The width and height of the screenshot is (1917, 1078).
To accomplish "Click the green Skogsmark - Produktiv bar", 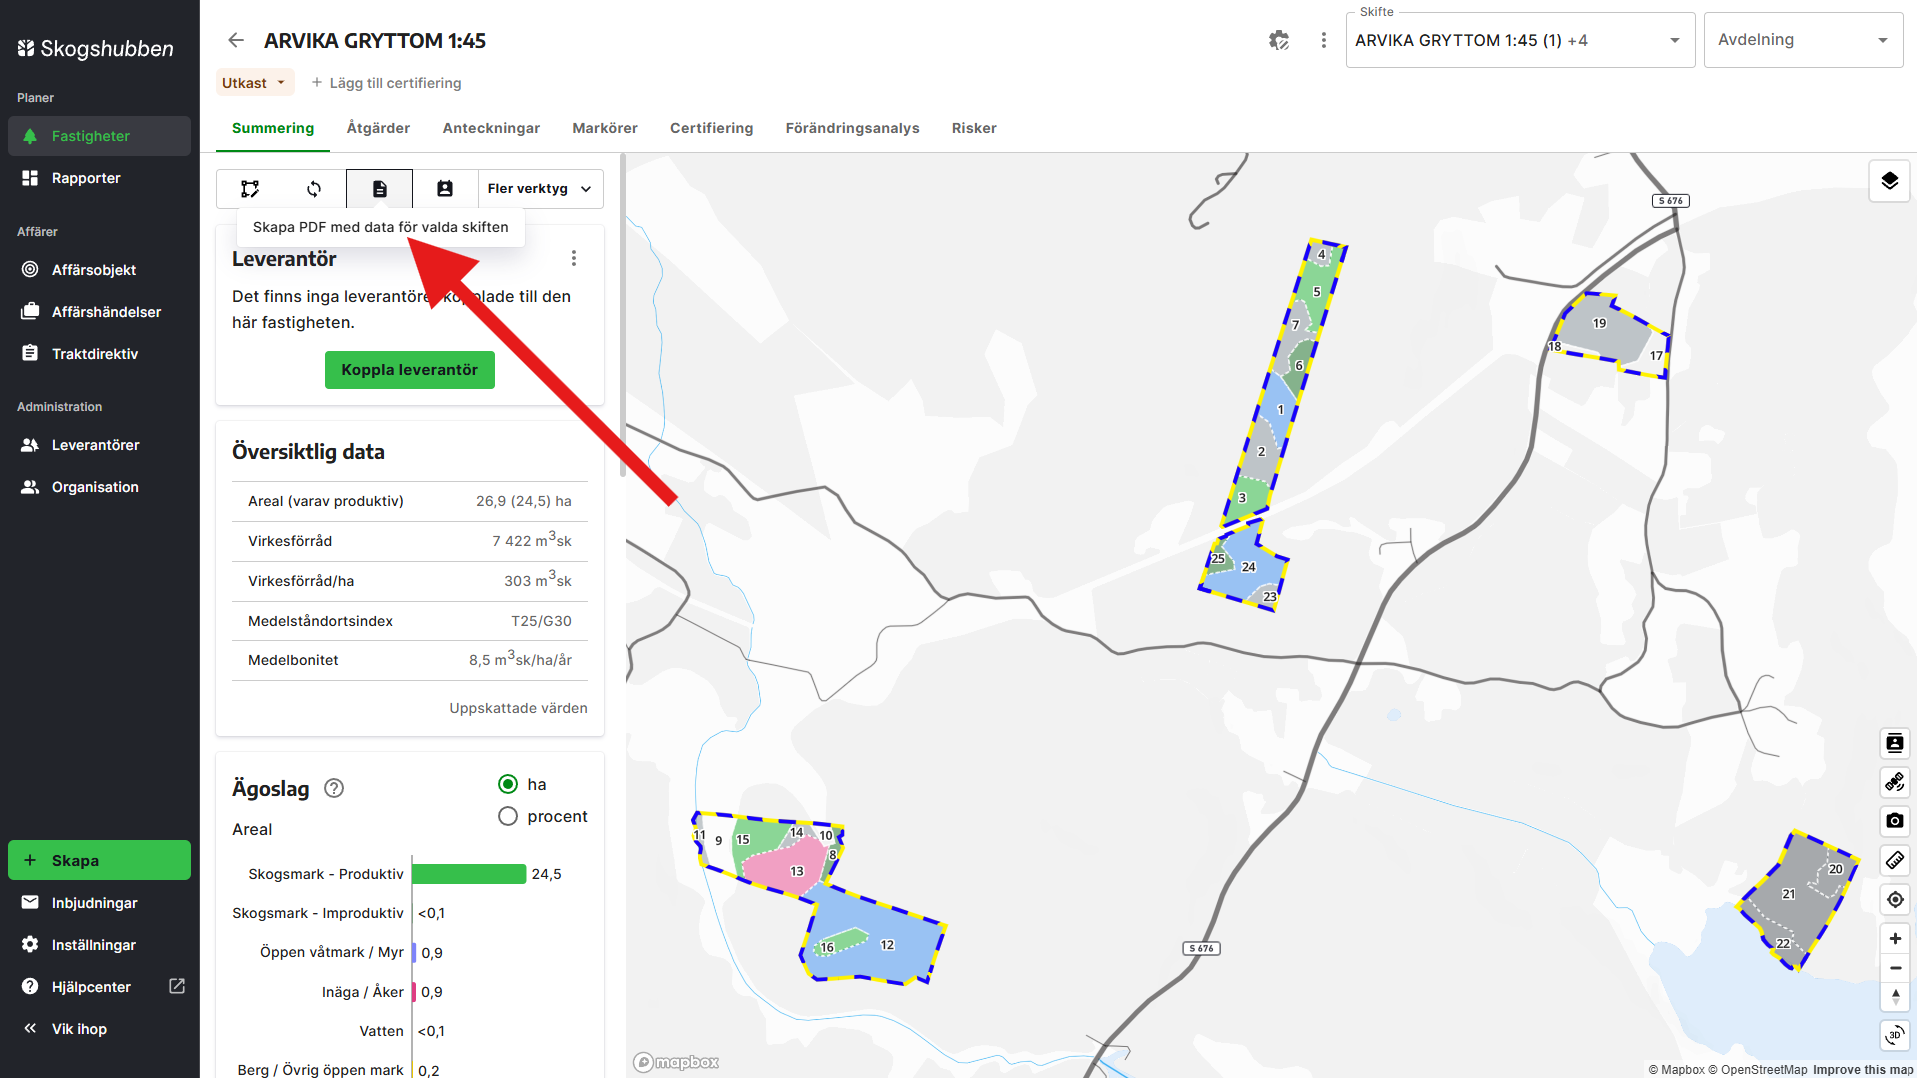I will tap(469, 874).
